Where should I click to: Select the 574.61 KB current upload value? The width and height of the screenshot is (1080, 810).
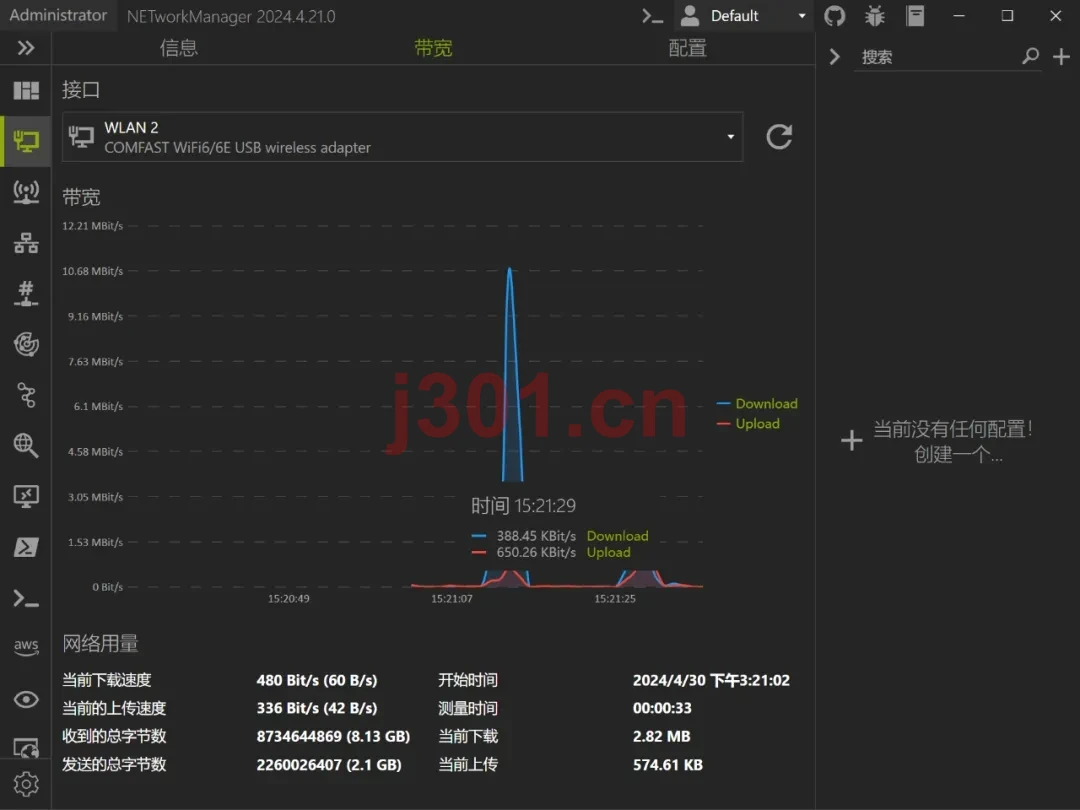[x=667, y=765]
